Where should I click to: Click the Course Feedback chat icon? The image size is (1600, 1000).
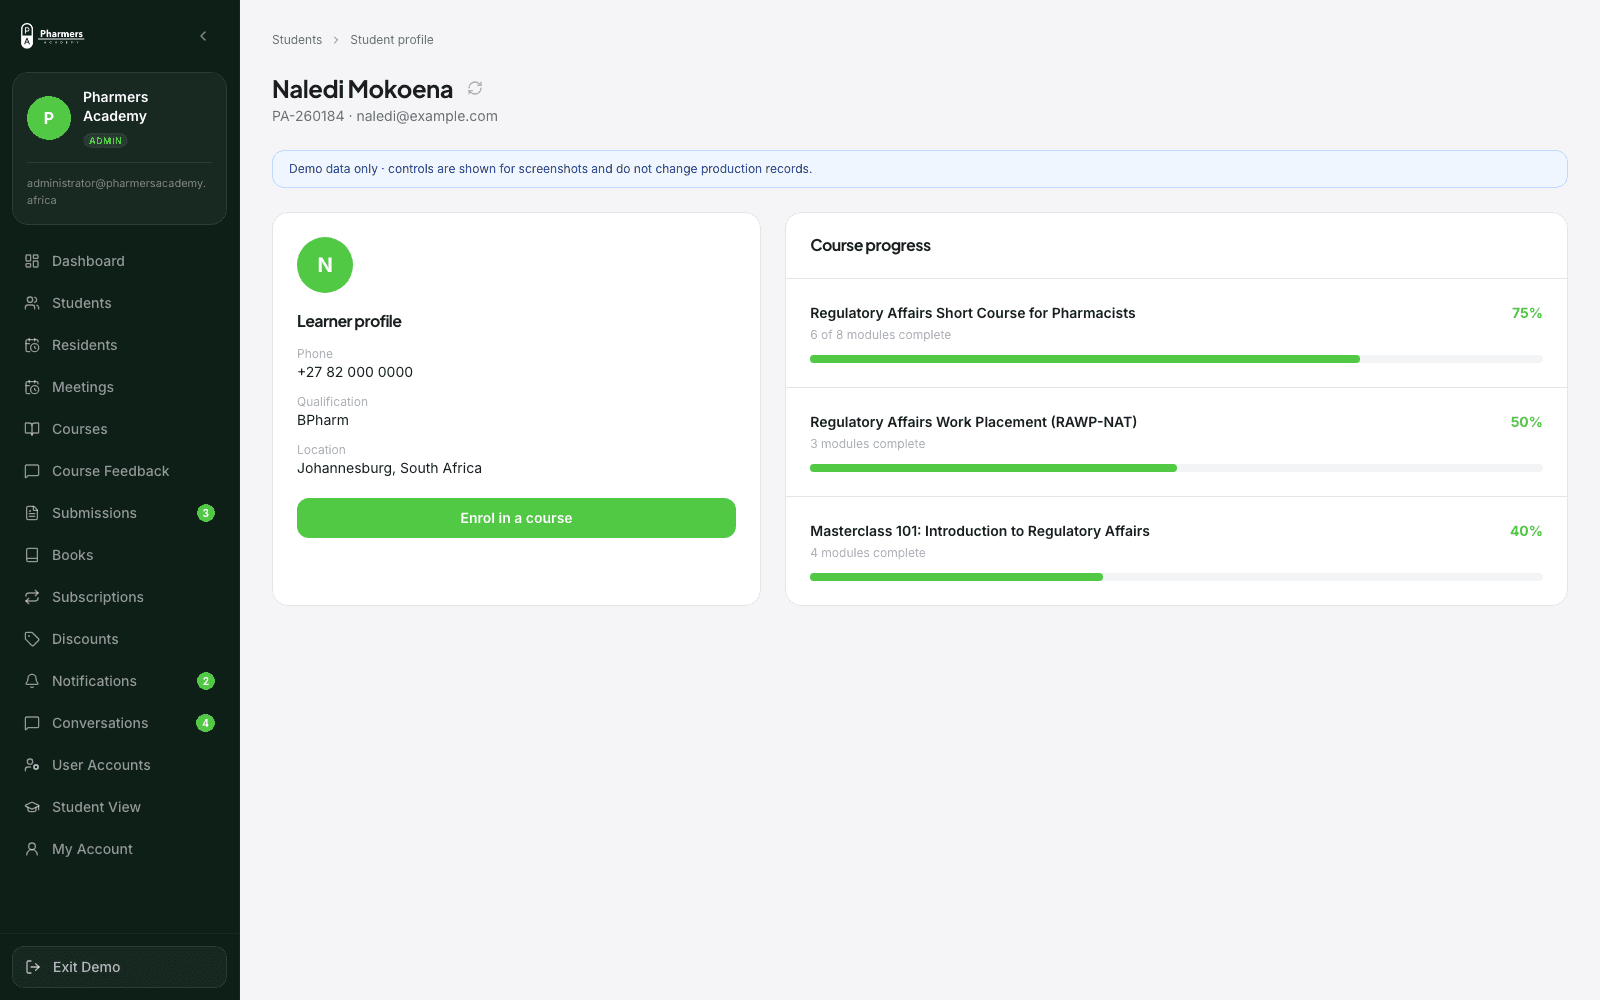tap(32, 471)
